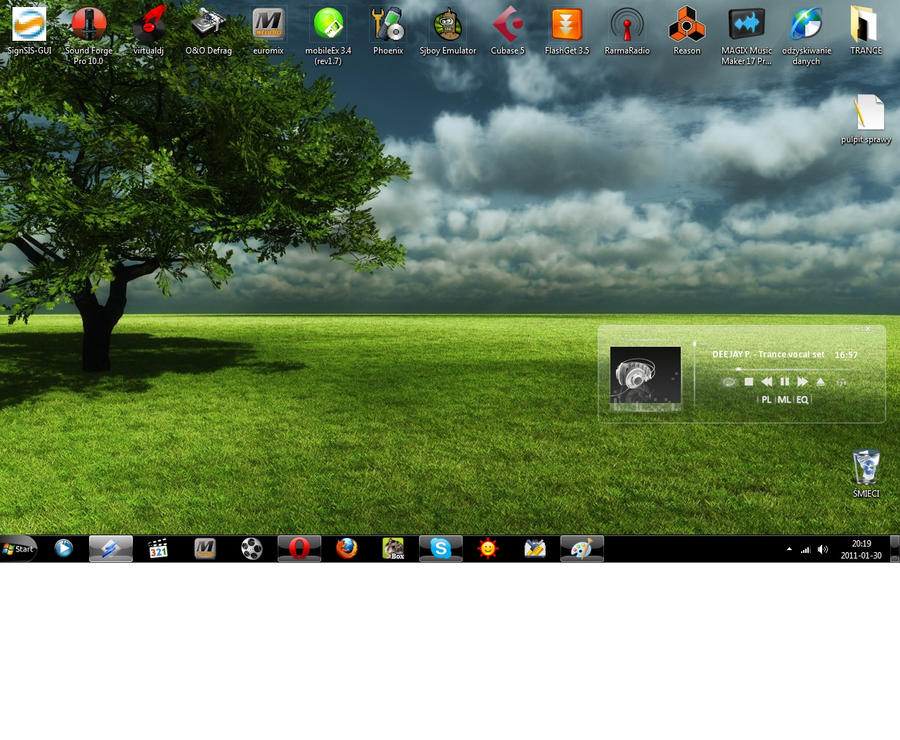Toggle the ML media library panel
The width and height of the screenshot is (900, 740).
click(784, 400)
